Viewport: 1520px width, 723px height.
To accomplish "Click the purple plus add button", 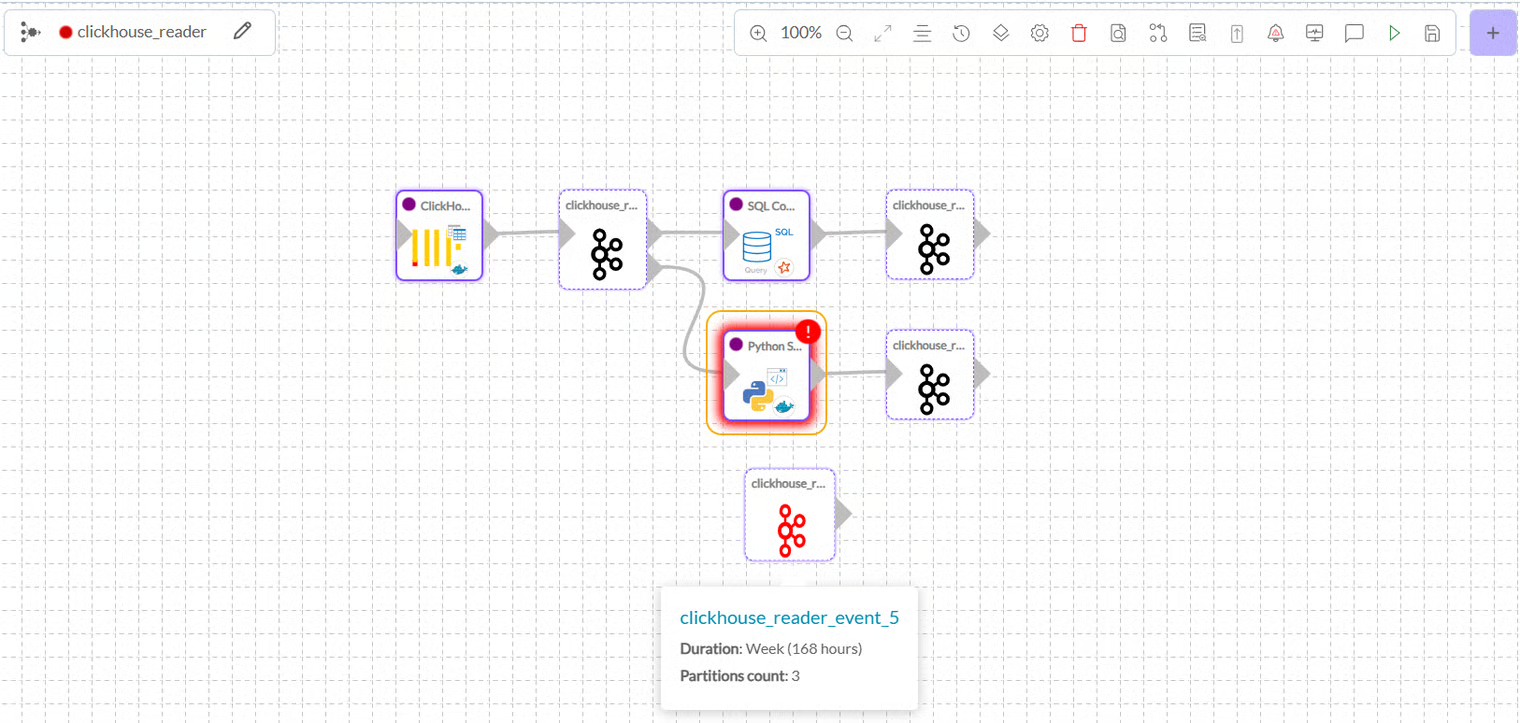I will [1492, 33].
